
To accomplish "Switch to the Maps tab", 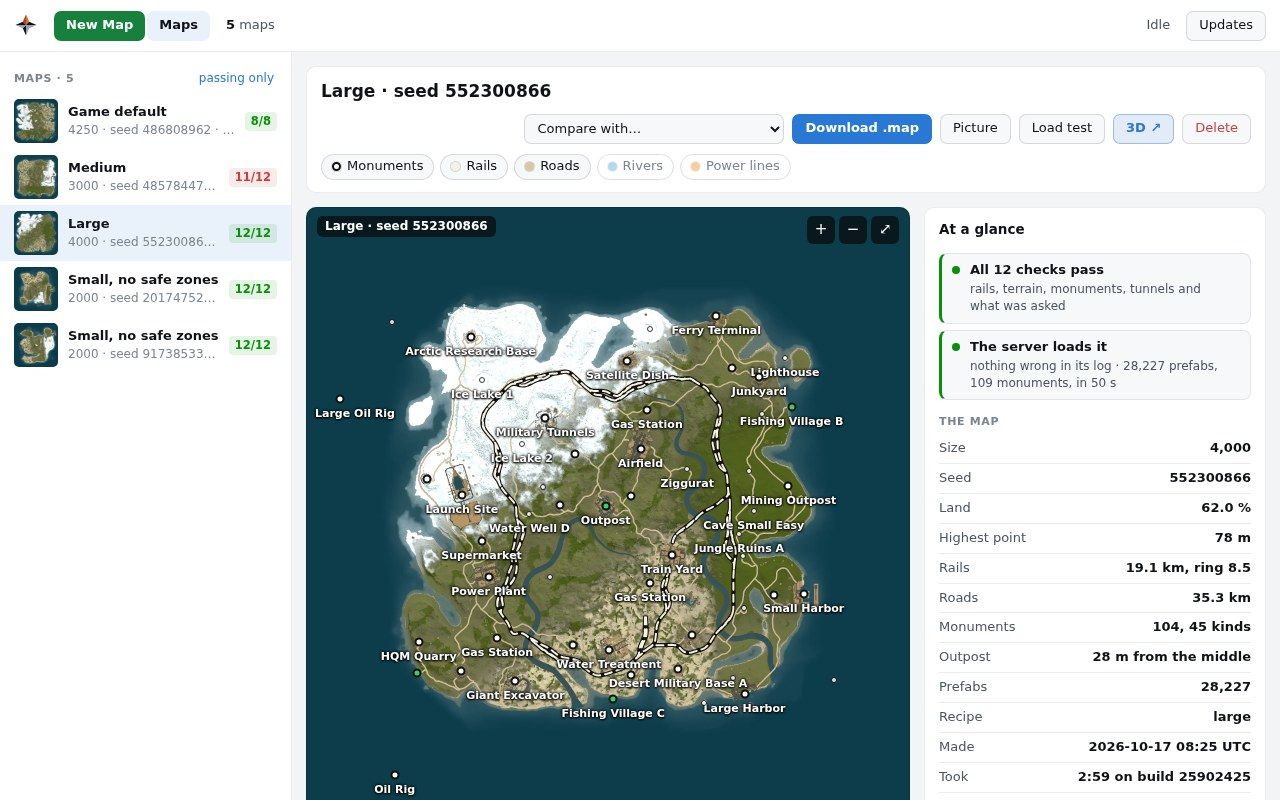I will (x=178, y=25).
